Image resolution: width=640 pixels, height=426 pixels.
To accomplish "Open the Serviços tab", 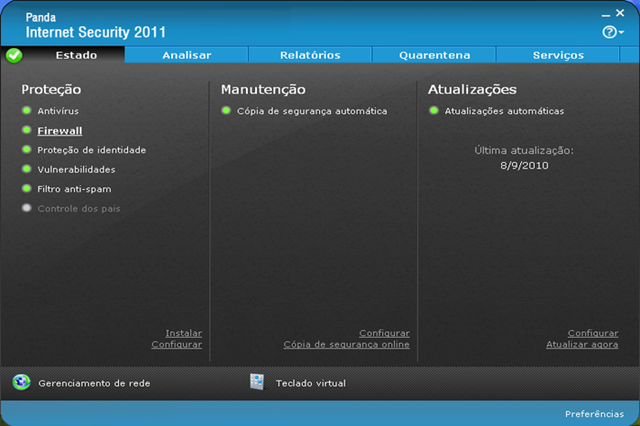I will click(558, 55).
